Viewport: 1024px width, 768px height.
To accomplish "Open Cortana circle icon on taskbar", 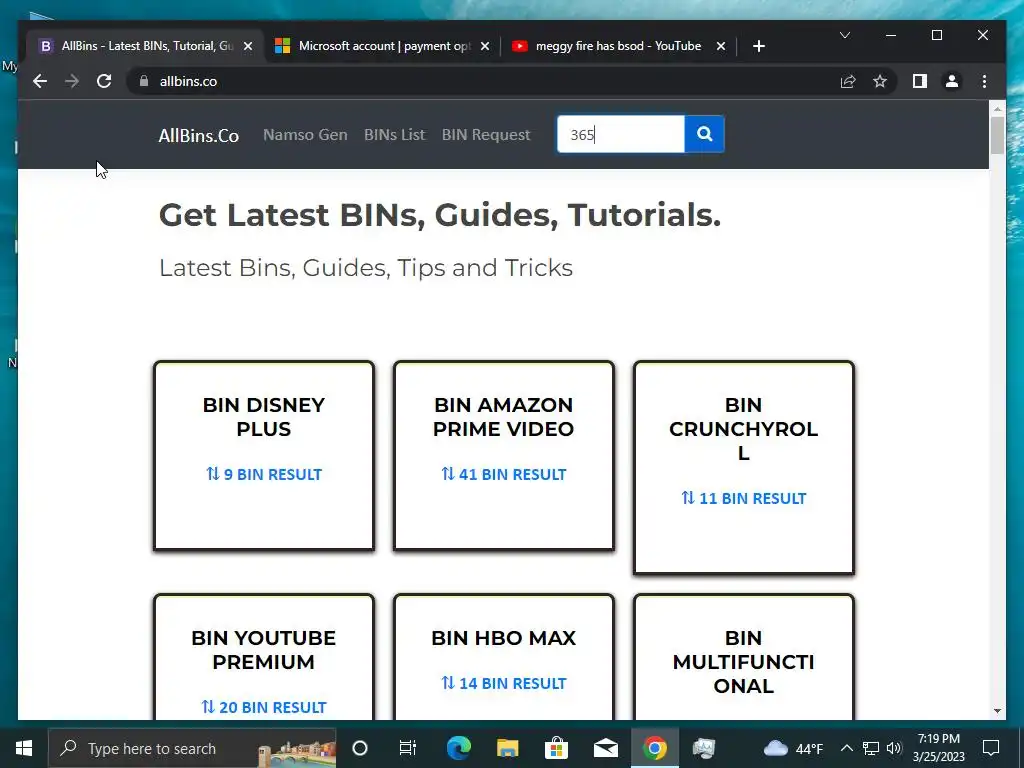I will [360, 748].
